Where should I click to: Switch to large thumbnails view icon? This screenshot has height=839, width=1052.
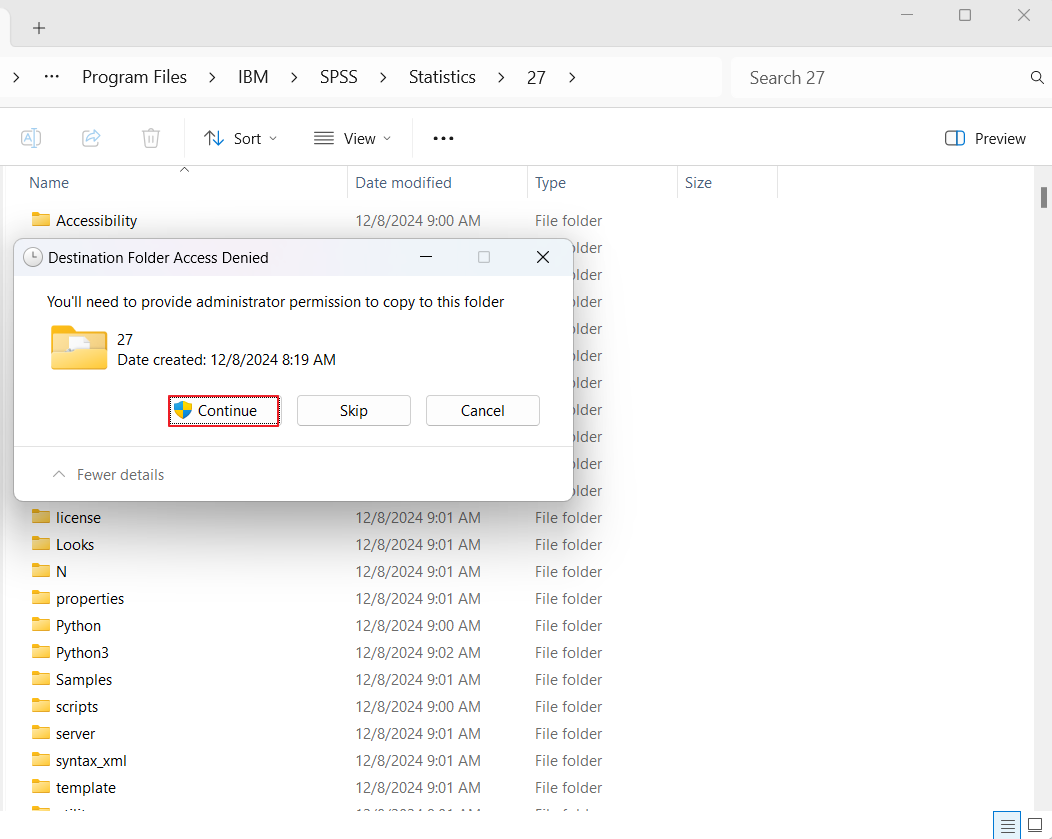pyautogui.click(x=1035, y=825)
